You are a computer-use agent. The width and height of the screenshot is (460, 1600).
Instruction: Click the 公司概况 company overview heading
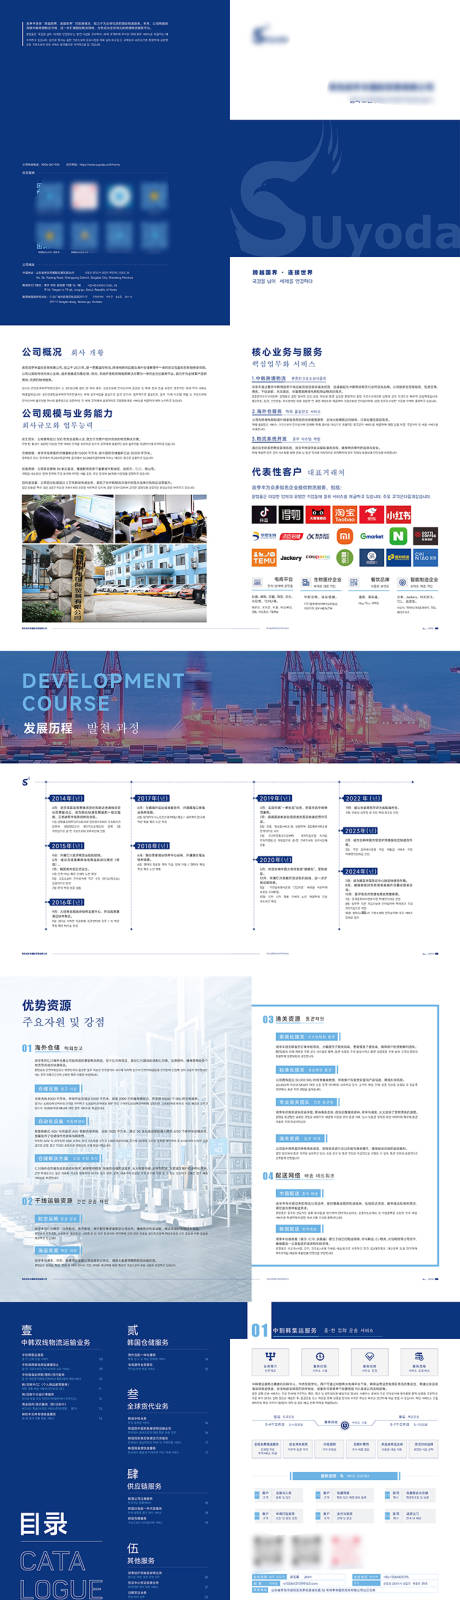click(x=42, y=352)
